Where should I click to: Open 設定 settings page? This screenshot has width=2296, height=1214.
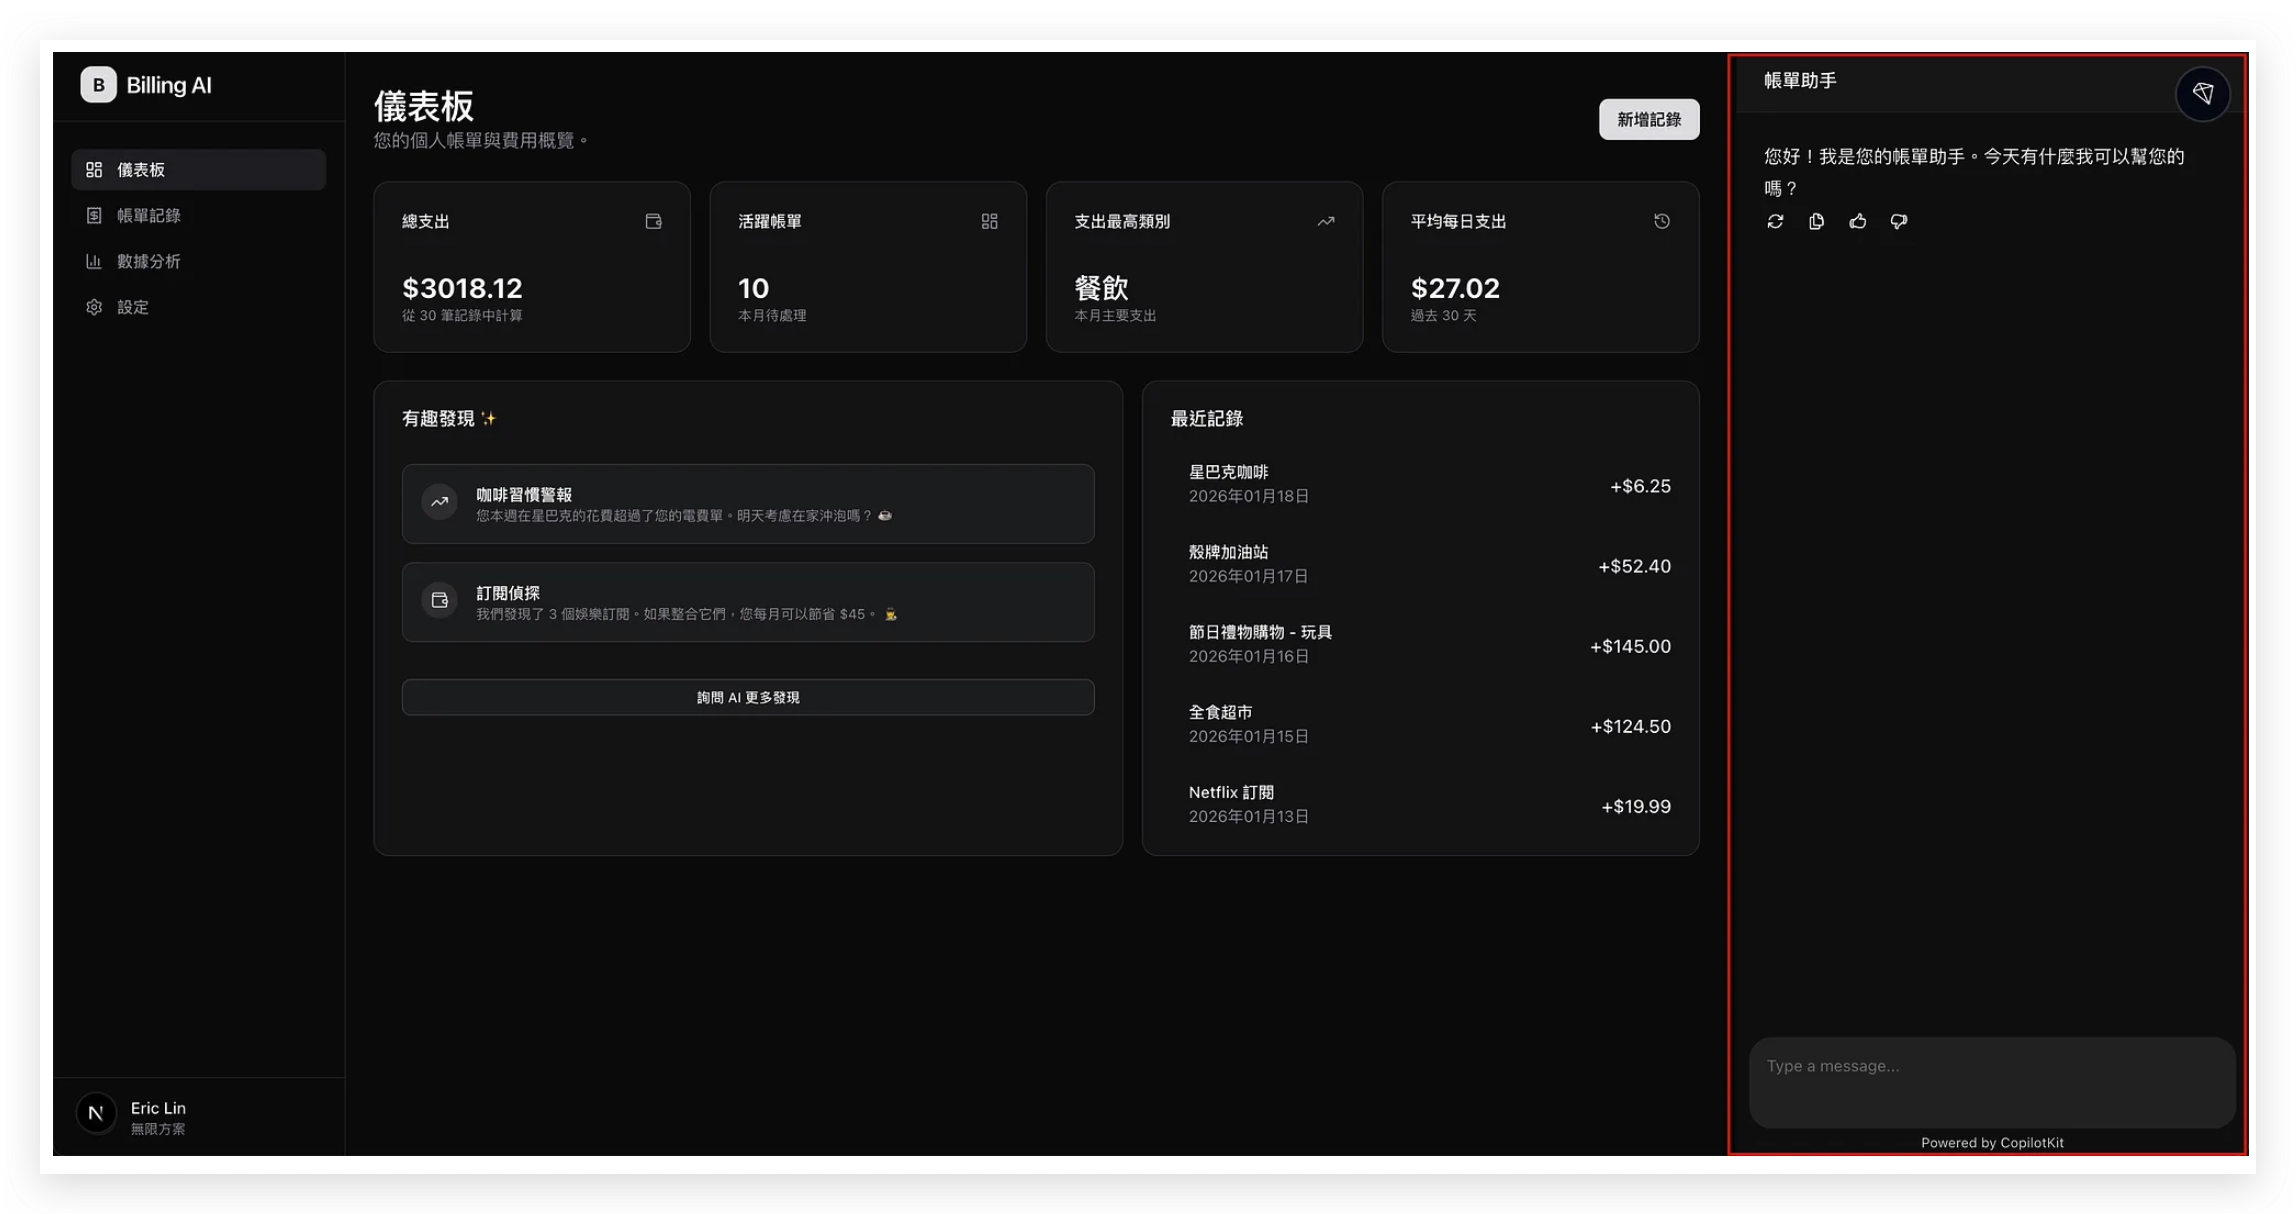point(132,308)
